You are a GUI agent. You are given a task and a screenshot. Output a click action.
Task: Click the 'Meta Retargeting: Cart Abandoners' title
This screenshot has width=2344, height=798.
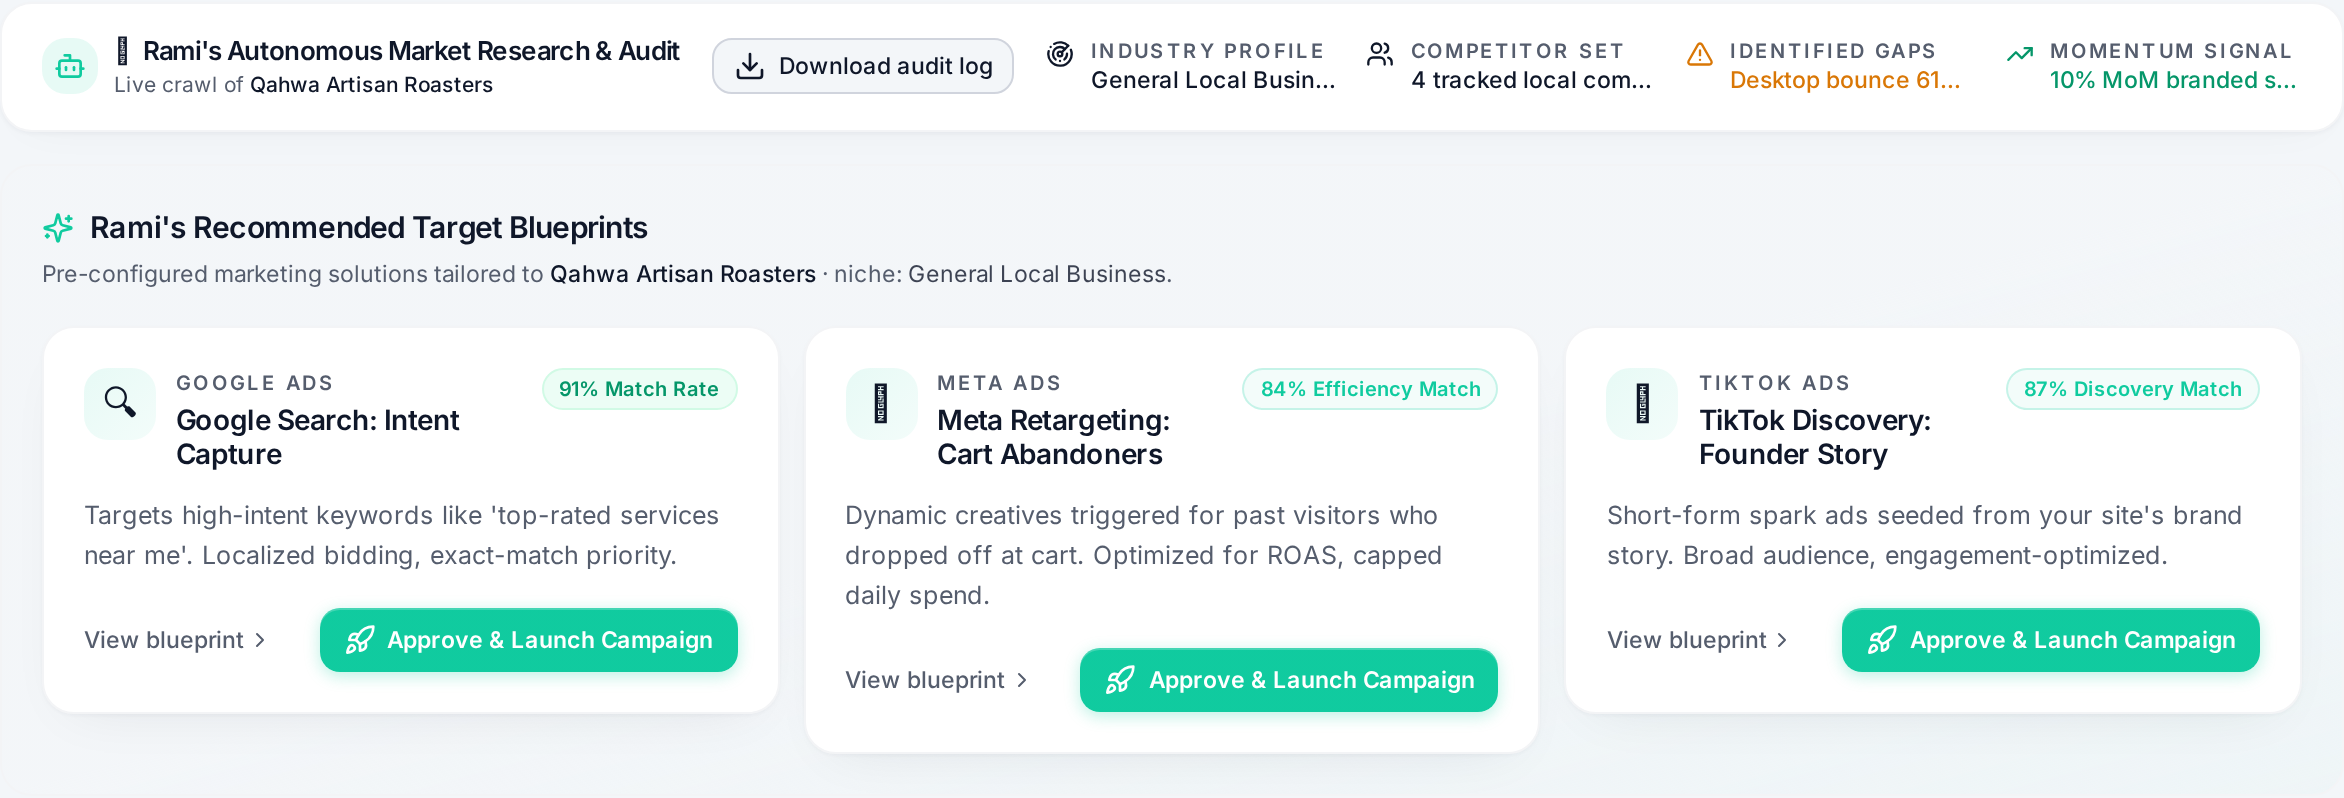coord(1053,437)
